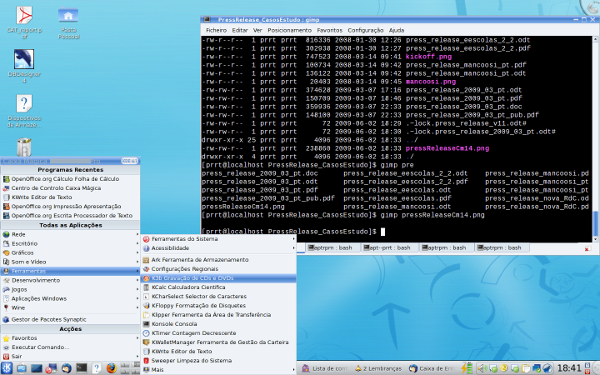The image size is (600, 375).
Task: Open recent OpenOffice.org Cálculo Folha de Cálculo
Action: [x=70, y=179]
